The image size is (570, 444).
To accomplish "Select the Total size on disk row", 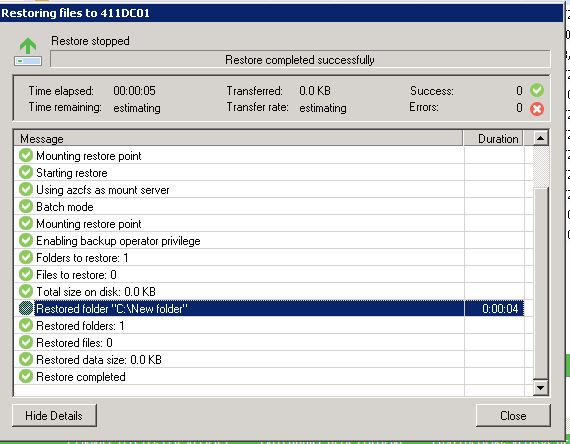I will [269, 291].
